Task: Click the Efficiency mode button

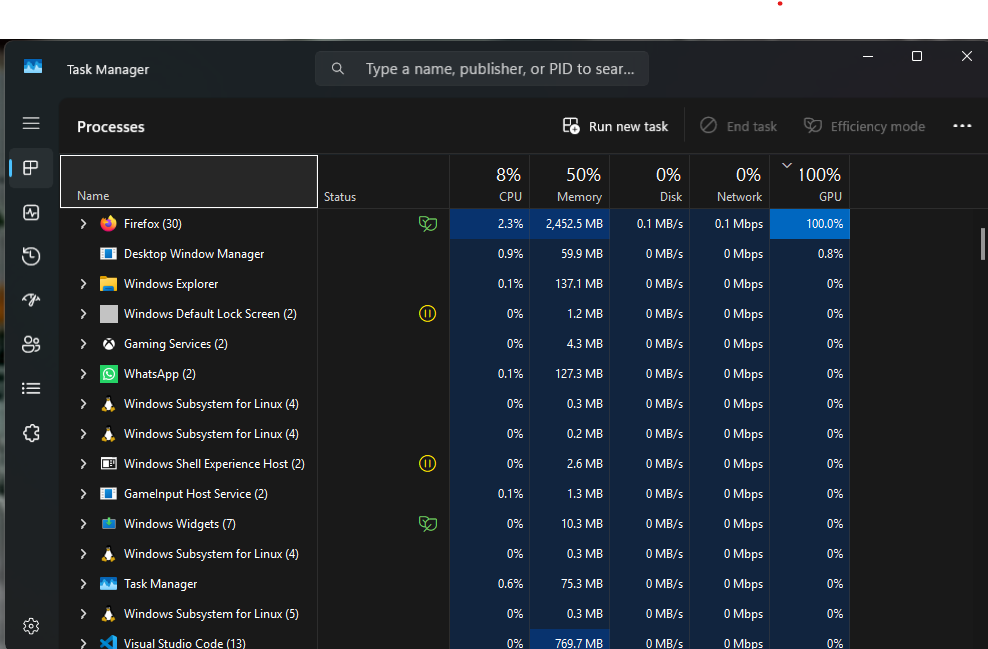Action: pyautogui.click(x=864, y=127)
